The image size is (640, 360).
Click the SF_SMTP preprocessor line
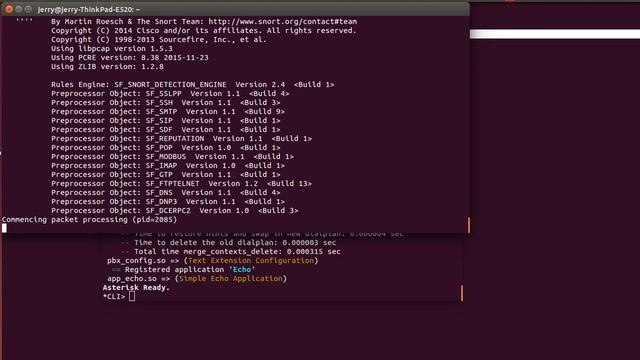tap(168, 111)
